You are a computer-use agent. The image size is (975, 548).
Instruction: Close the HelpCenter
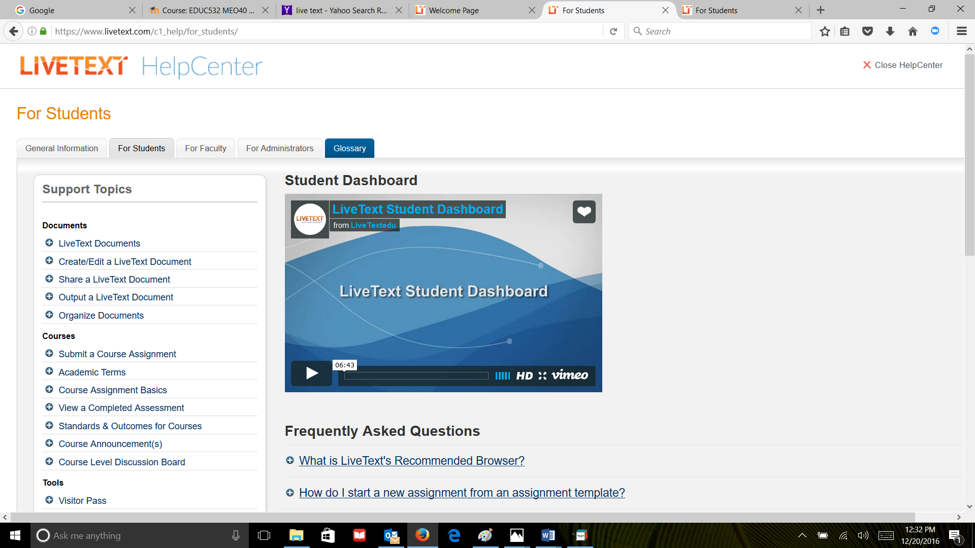click(902, 65)
